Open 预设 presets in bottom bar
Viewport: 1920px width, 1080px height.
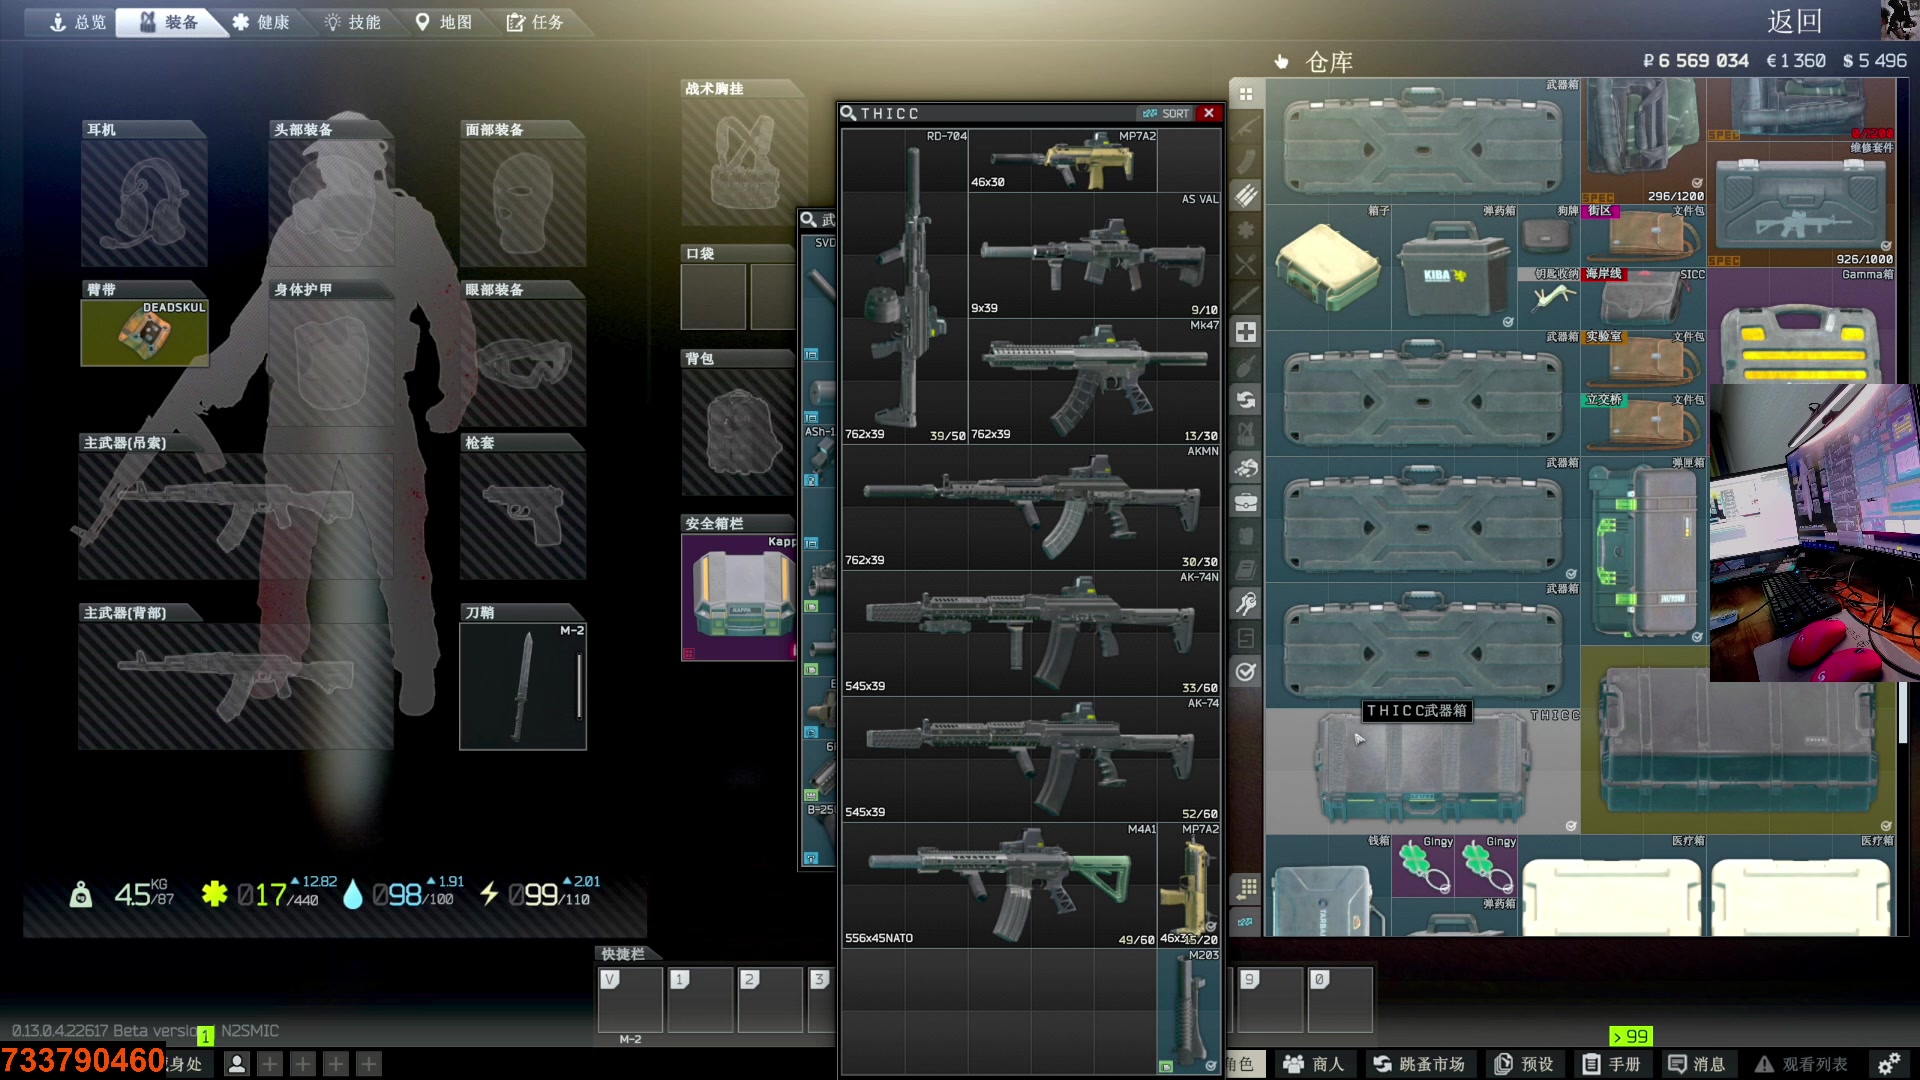1524,1064
